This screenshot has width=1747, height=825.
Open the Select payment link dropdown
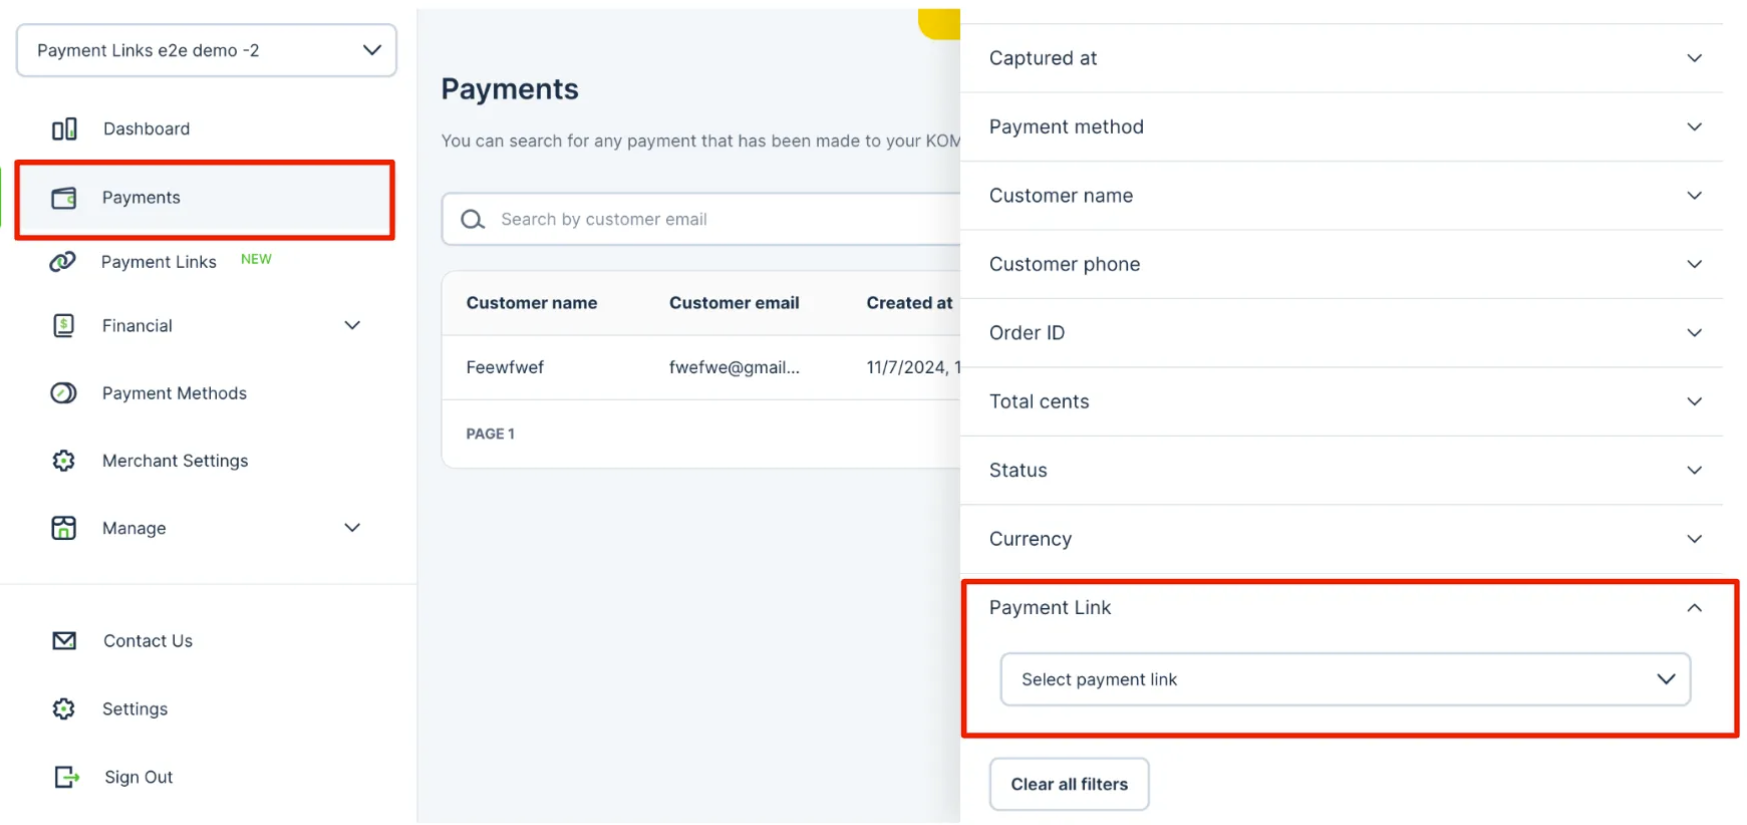coord(1345,680)
